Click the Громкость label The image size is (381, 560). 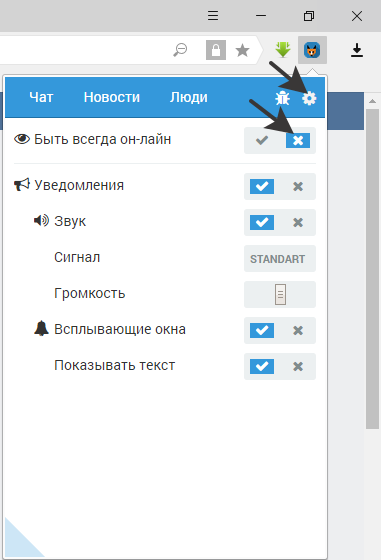(x=90, y=293)
